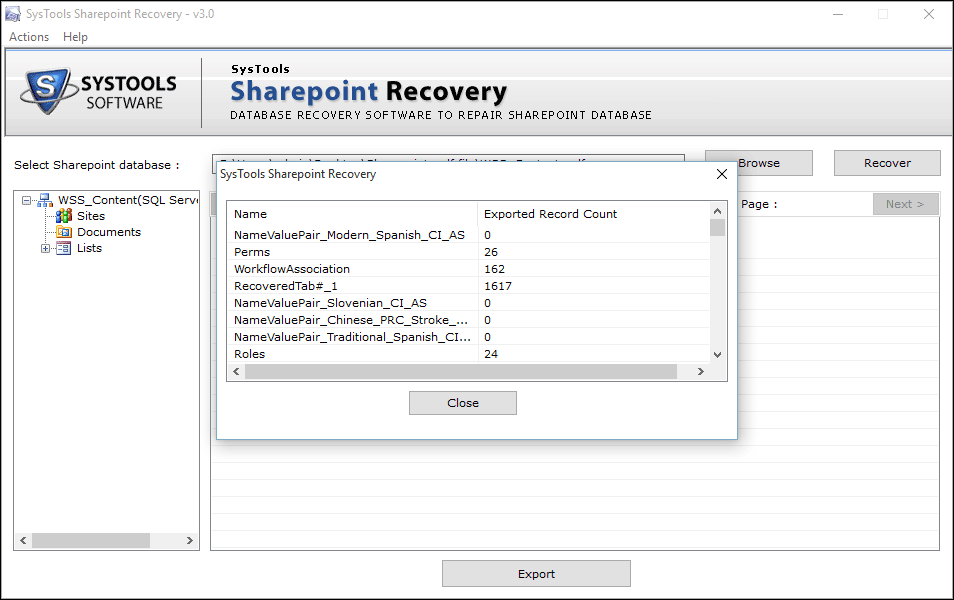This screenshot has height=600, width=954.
Task: Select the NameValuePair_Modern_Spanish_CI_AS row
Action: pos(468,235)
